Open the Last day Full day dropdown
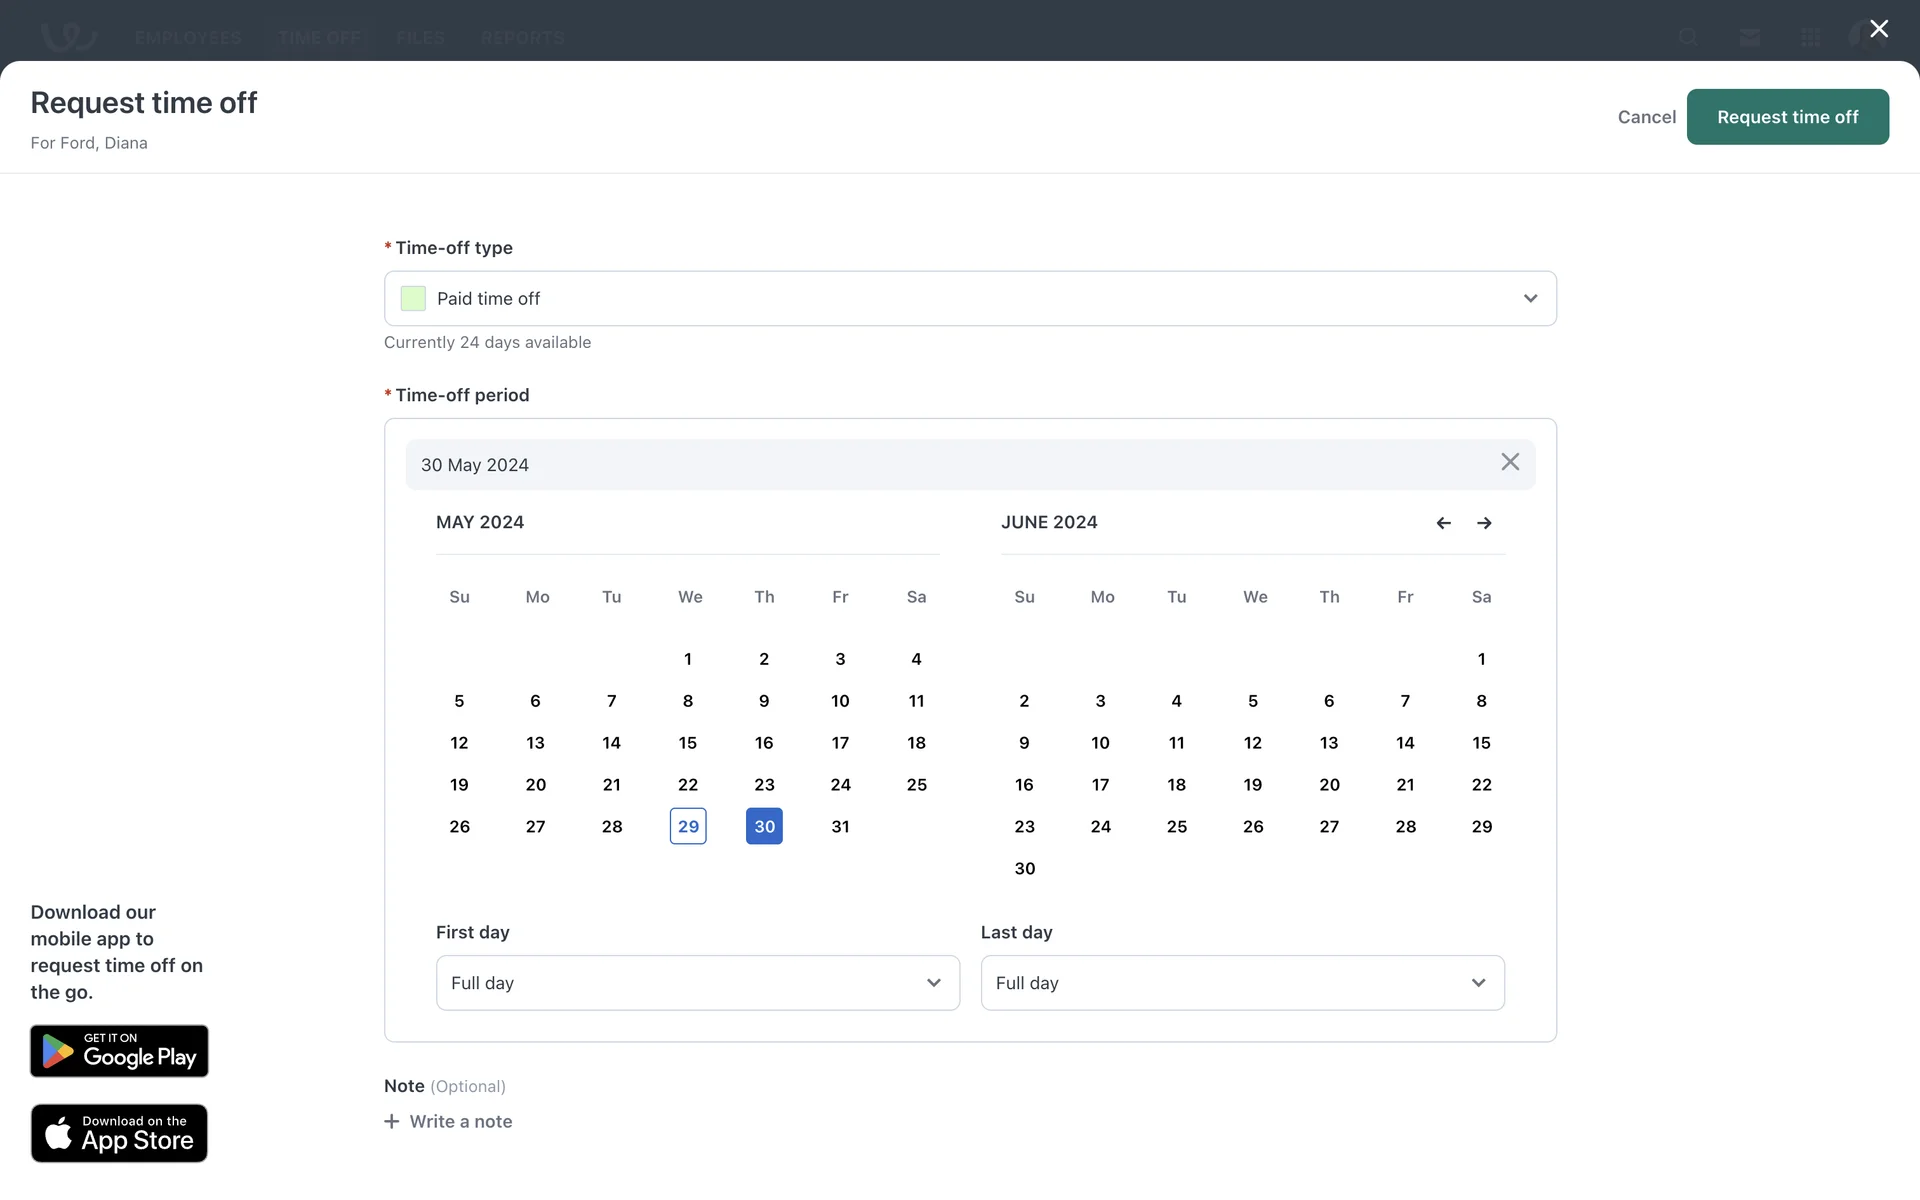1920x1200 pixels. tap(1242, 983)
